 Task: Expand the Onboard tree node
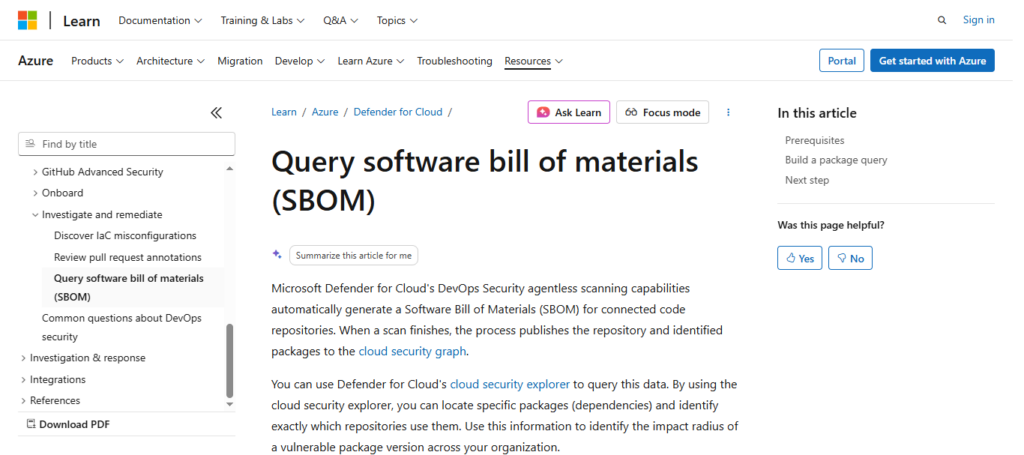(x=35, y=193)
